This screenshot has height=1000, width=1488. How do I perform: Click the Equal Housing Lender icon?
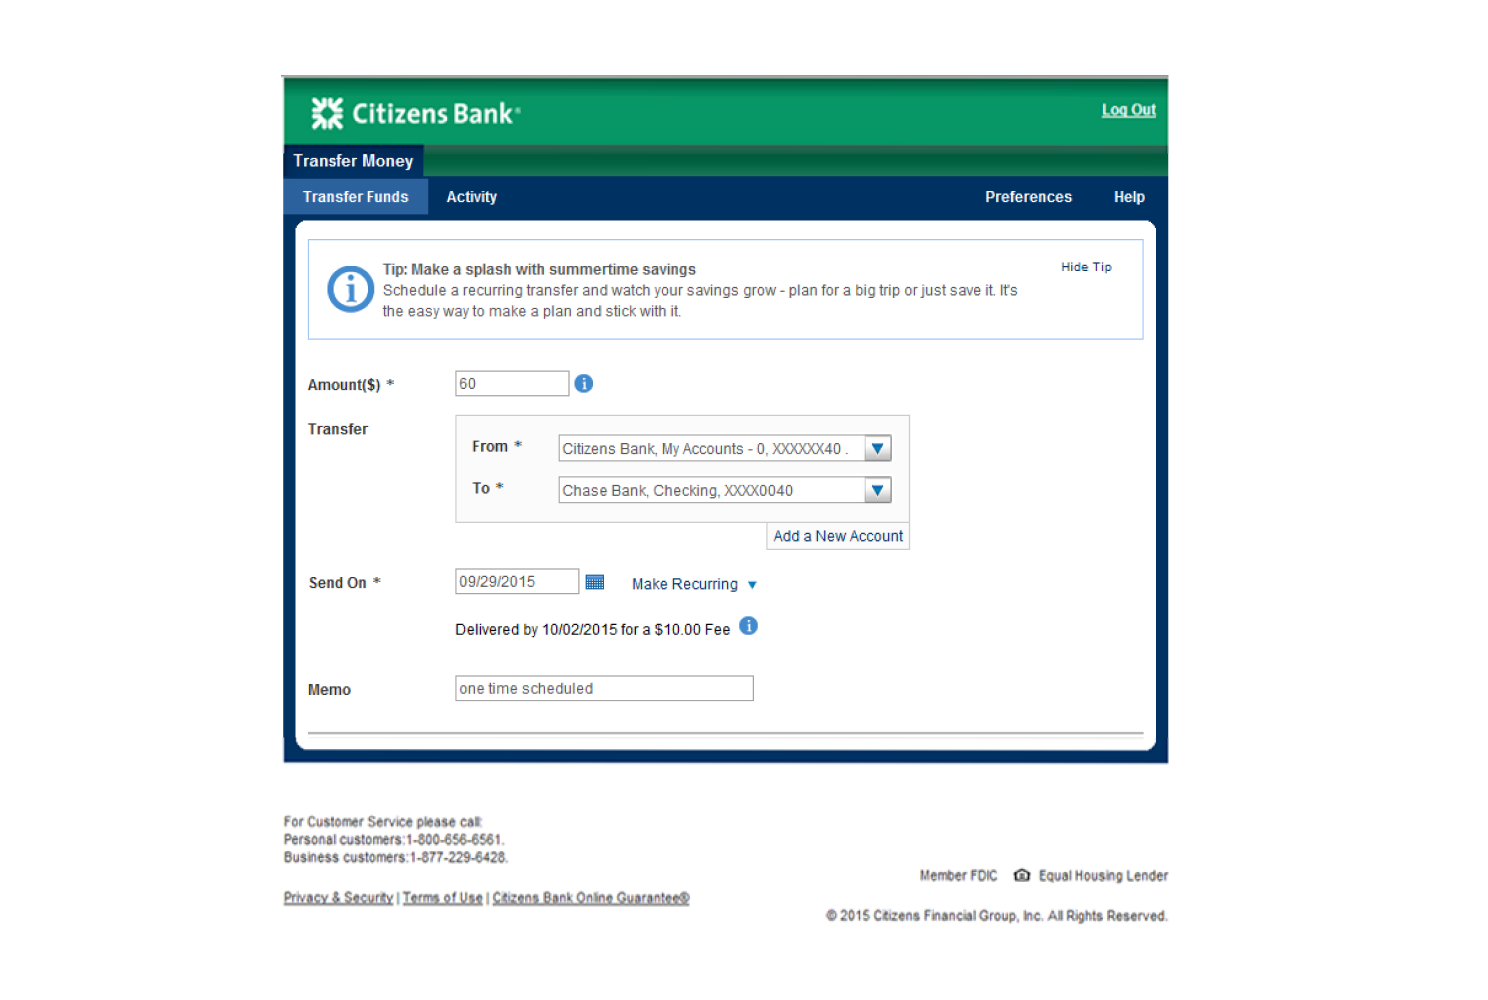point(1021,875)
